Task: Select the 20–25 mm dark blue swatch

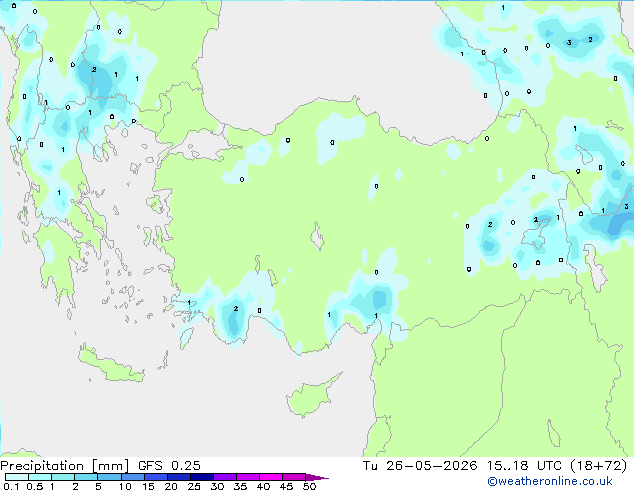Action: [x=179, y=477]
